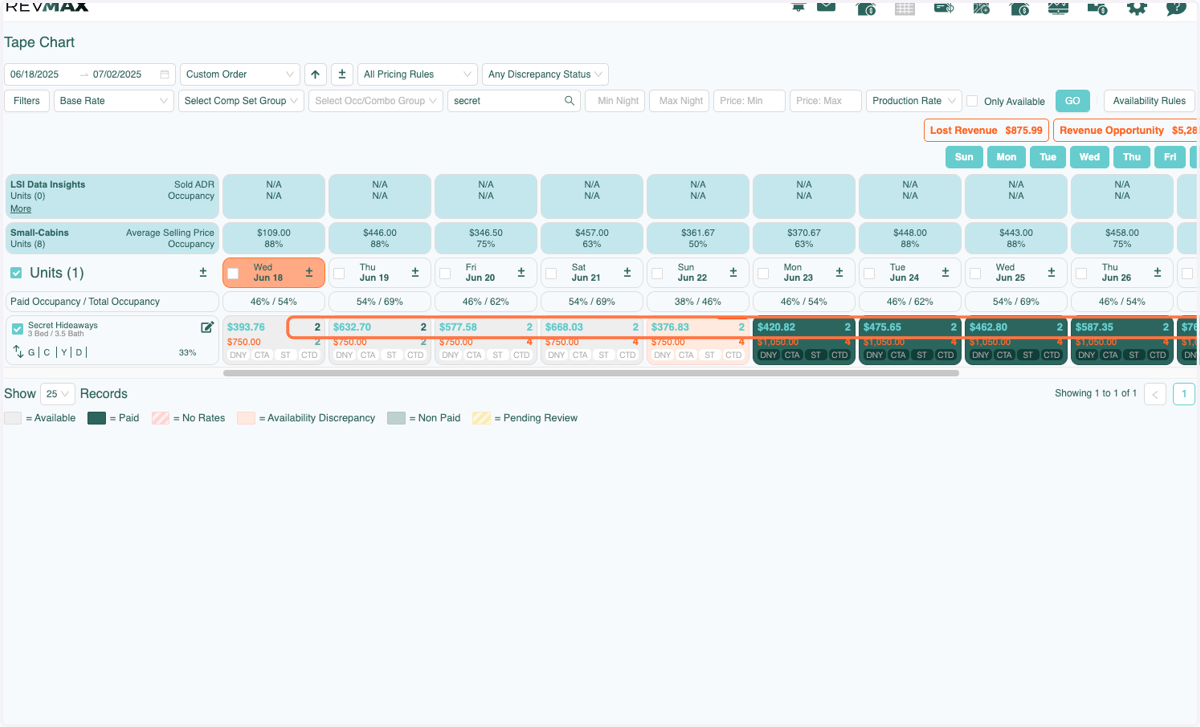Click the More link under LSI Data Insights

pyautogui.click(x=20, y=209)
